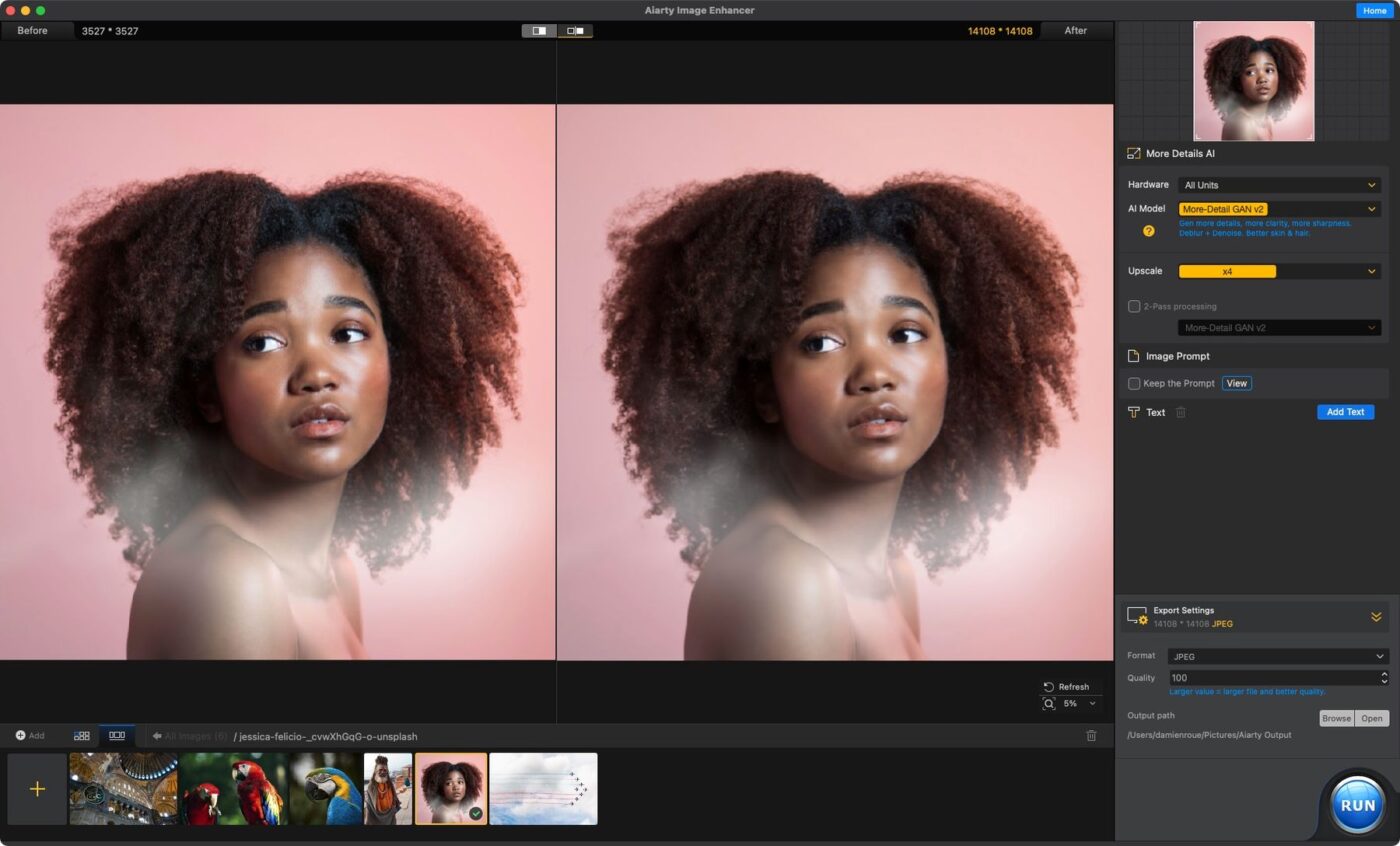Select the mosque dome interior thumbnail
The image size is (1400, 846).
click(x=123, y=789)
